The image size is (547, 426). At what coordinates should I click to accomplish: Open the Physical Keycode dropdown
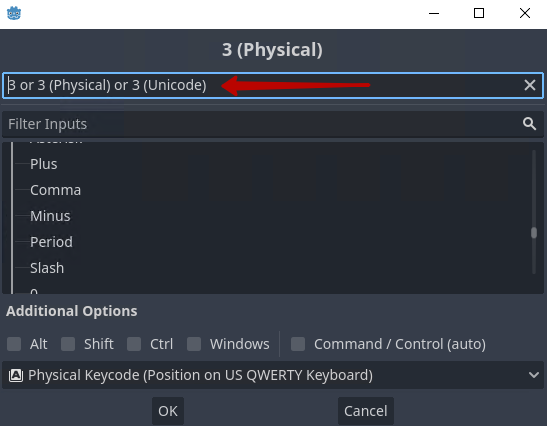point(273,375)
